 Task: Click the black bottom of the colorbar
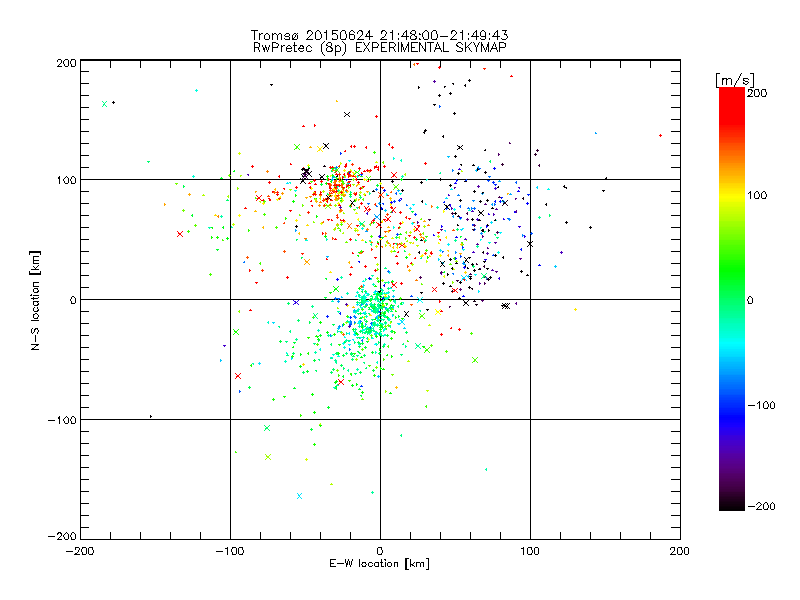732,503
